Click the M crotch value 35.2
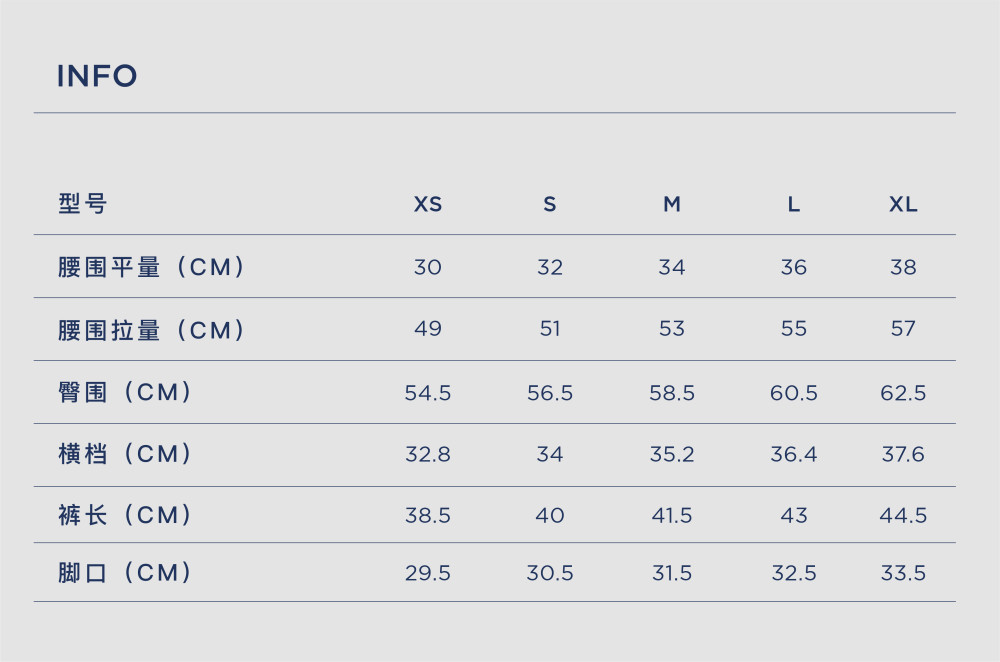 672,454
